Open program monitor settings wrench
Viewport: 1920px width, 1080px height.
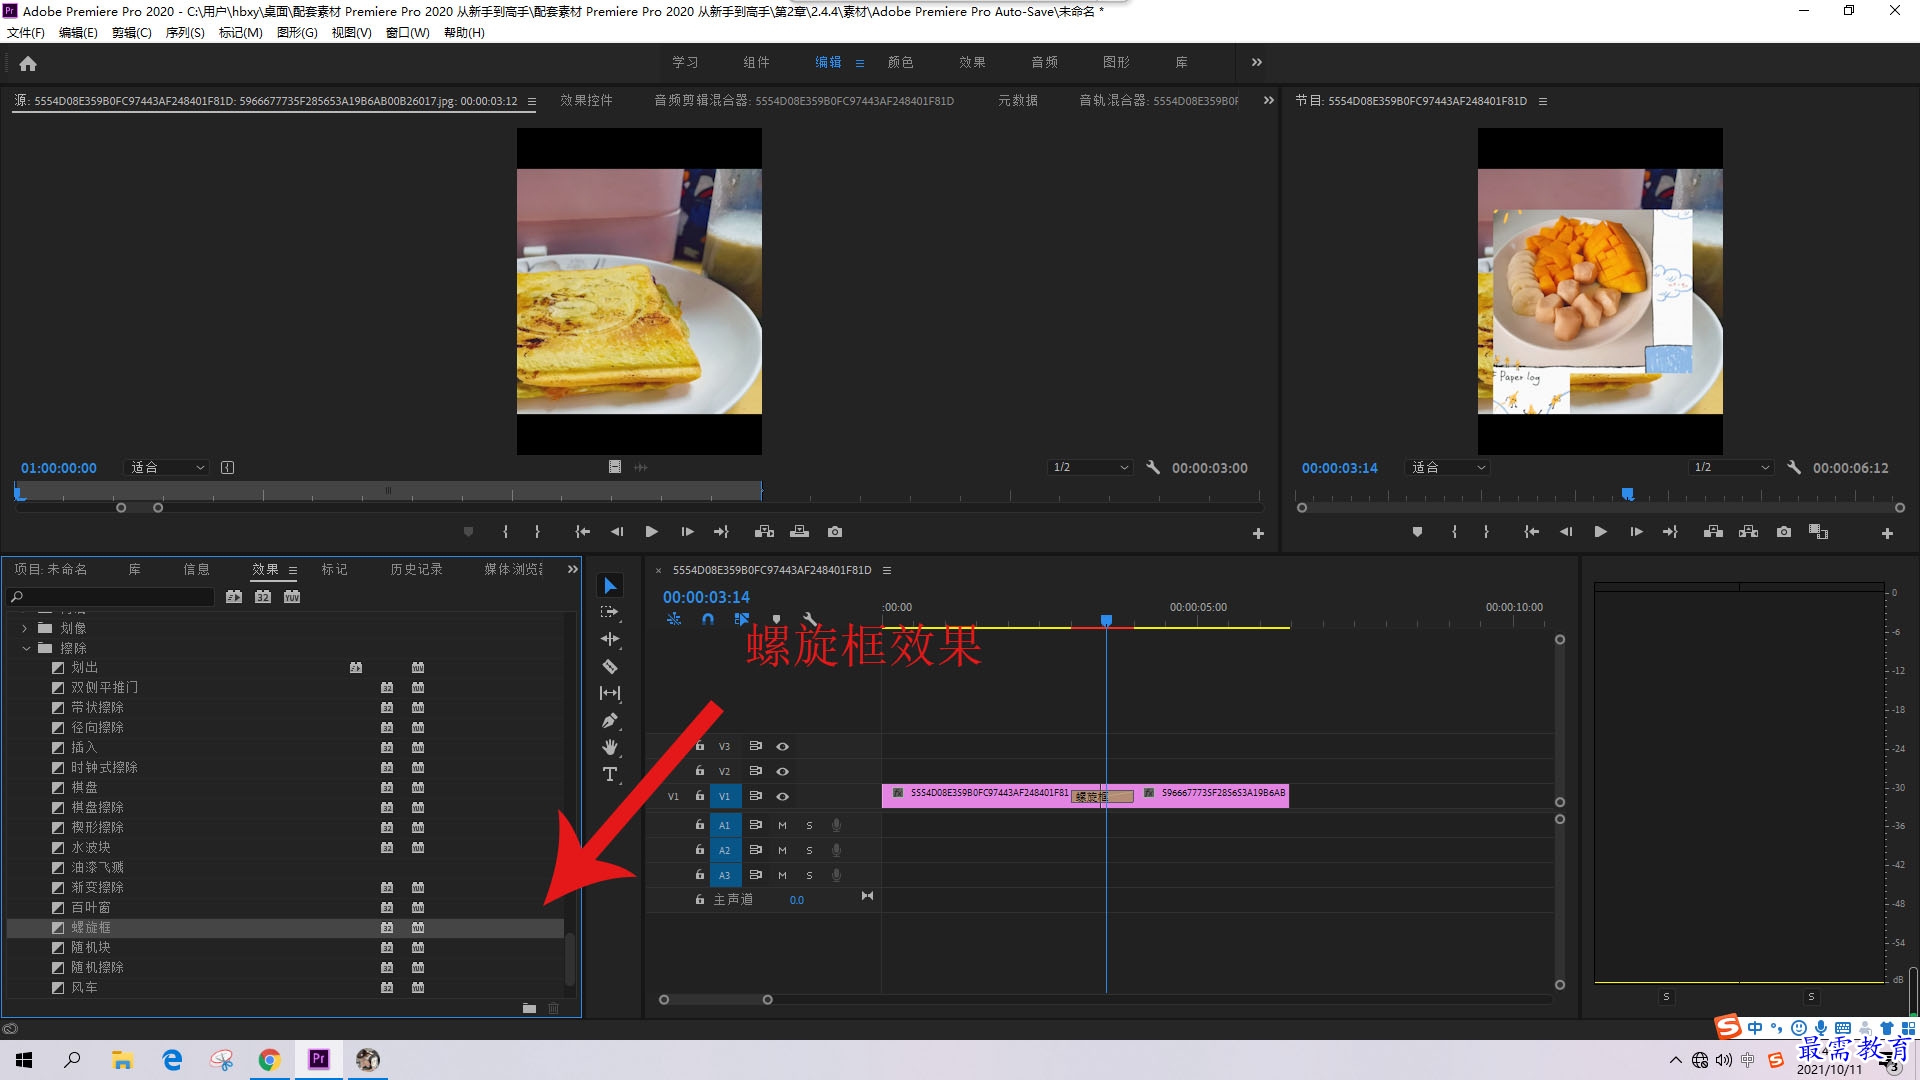pyautogui.click(x=1794, y=467)
